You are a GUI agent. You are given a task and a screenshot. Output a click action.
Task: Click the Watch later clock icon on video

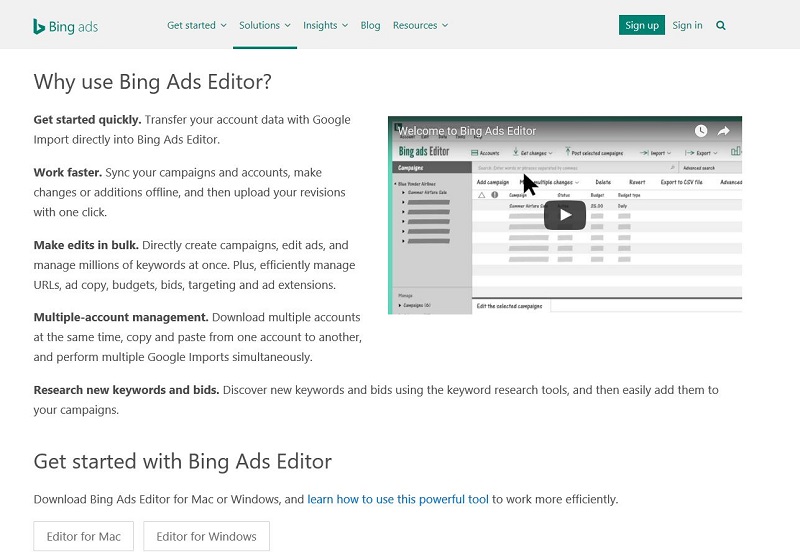coord(701,131)
